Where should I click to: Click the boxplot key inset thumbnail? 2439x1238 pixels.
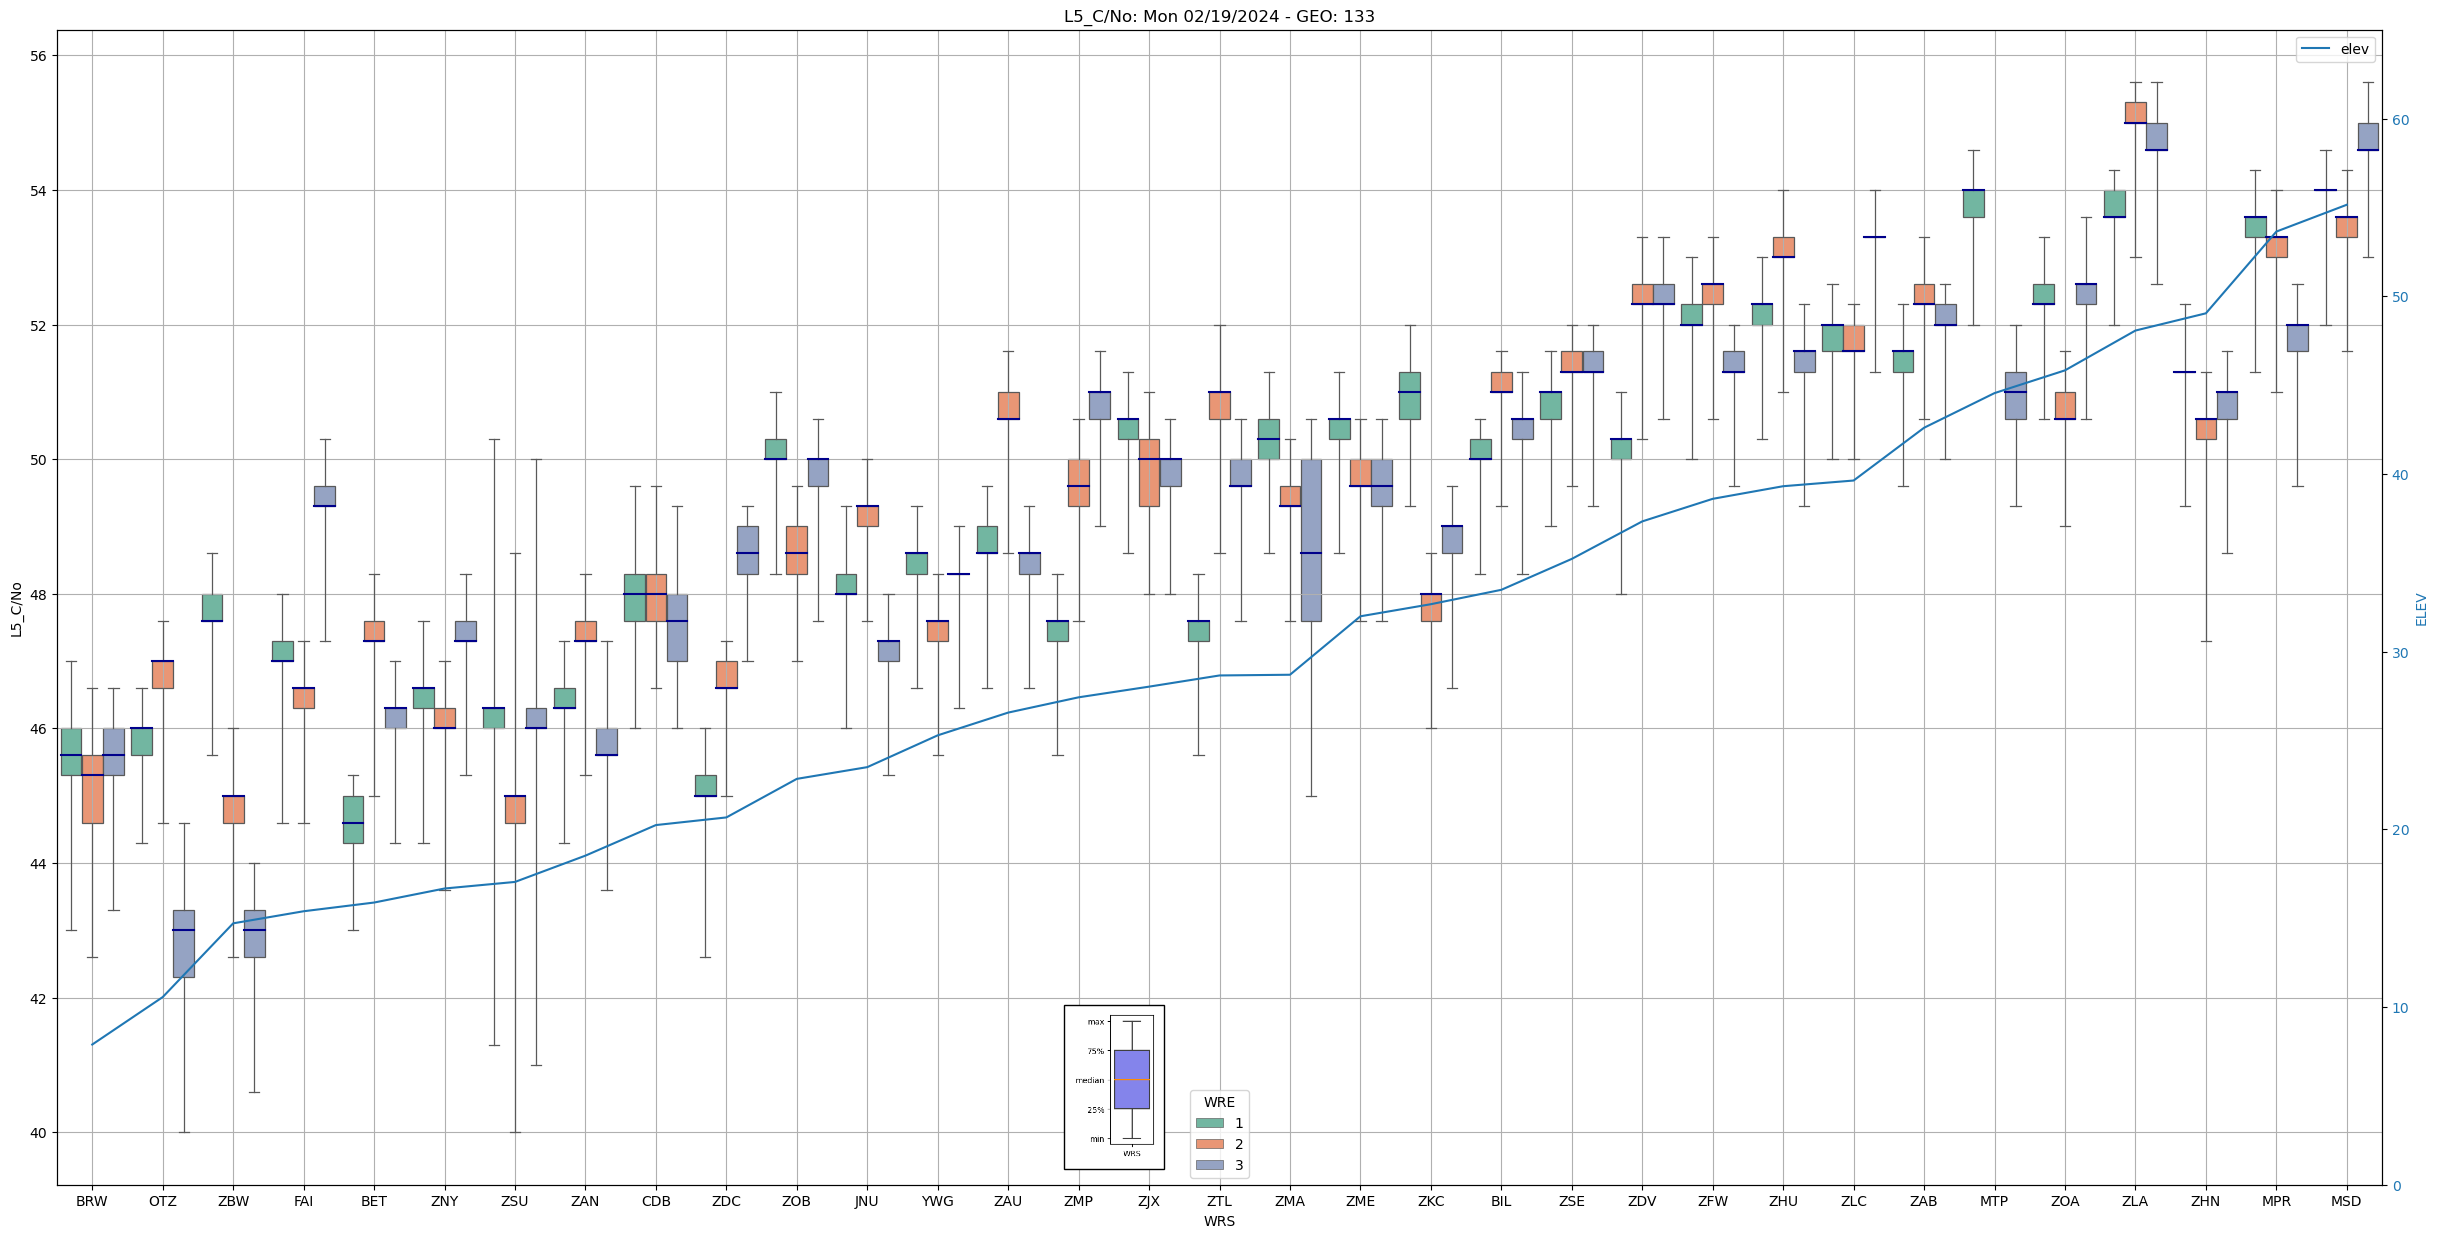coord(1113,1086)
